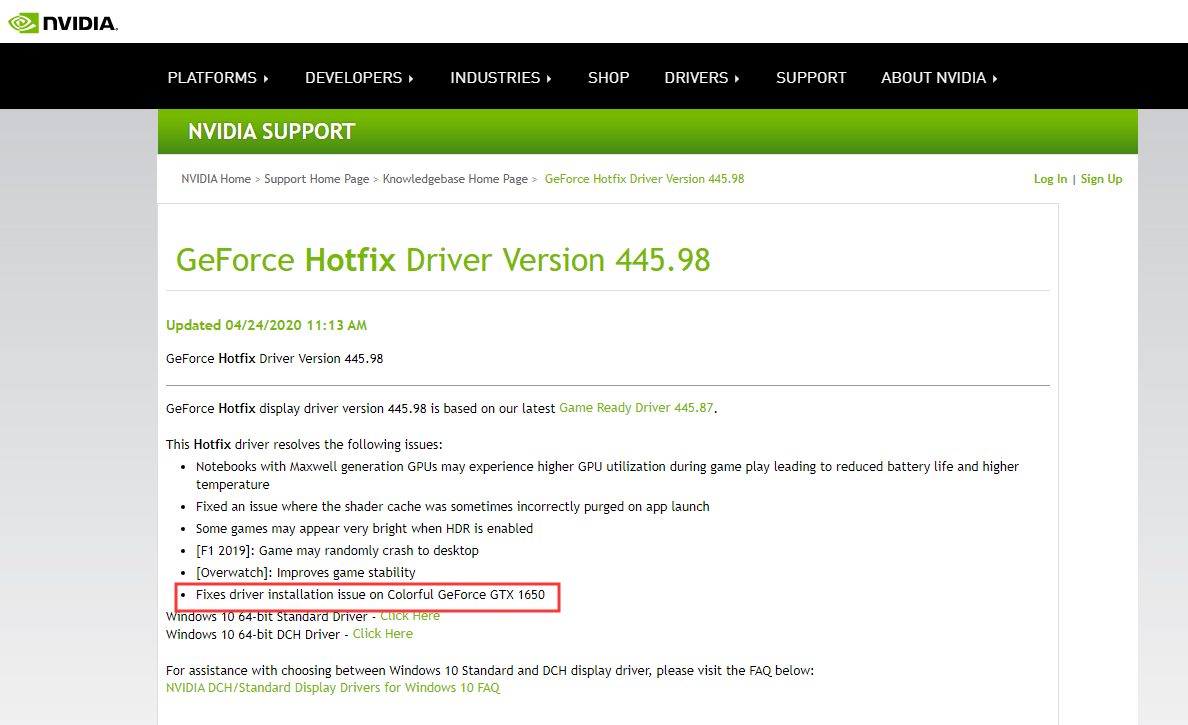This screenshot has width=1188, height=725.
Task: Click the Overwatch game stability bullet text
Action: click(306, 572)
